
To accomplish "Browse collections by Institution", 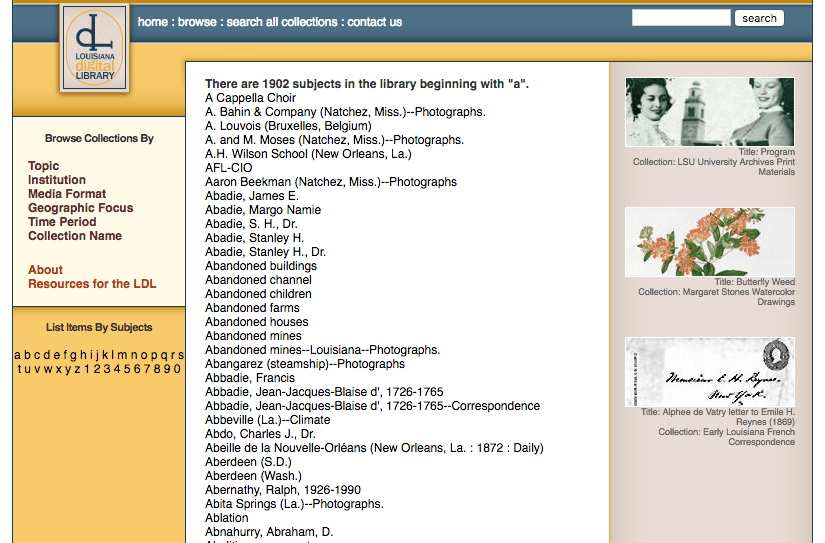I will coord(57,180).
